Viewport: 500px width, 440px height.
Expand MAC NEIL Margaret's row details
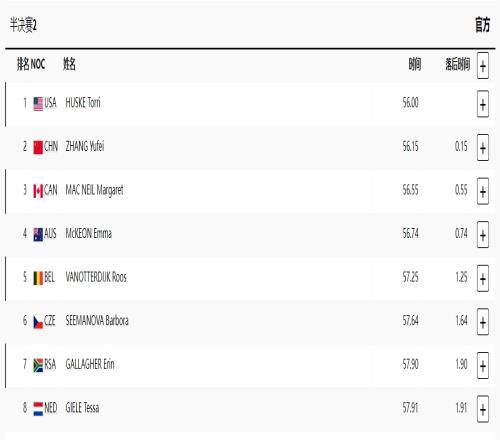(x=483, y=191)
